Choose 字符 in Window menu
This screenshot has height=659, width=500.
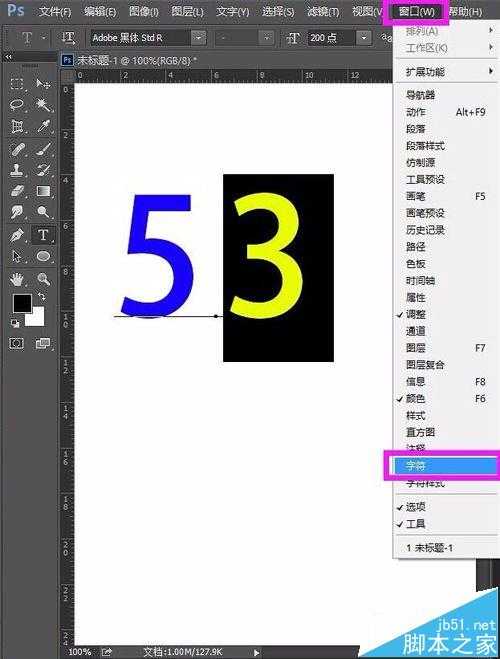445,466
